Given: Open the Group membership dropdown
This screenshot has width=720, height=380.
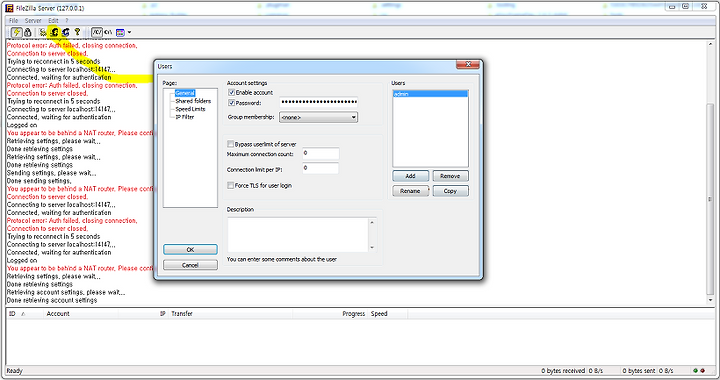Looking at the screenshot, I should click(x=319, y=117).
